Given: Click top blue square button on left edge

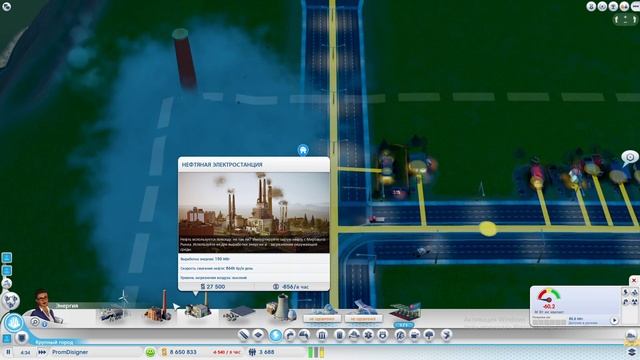Looking at the screenshot, I should [7, 258].
